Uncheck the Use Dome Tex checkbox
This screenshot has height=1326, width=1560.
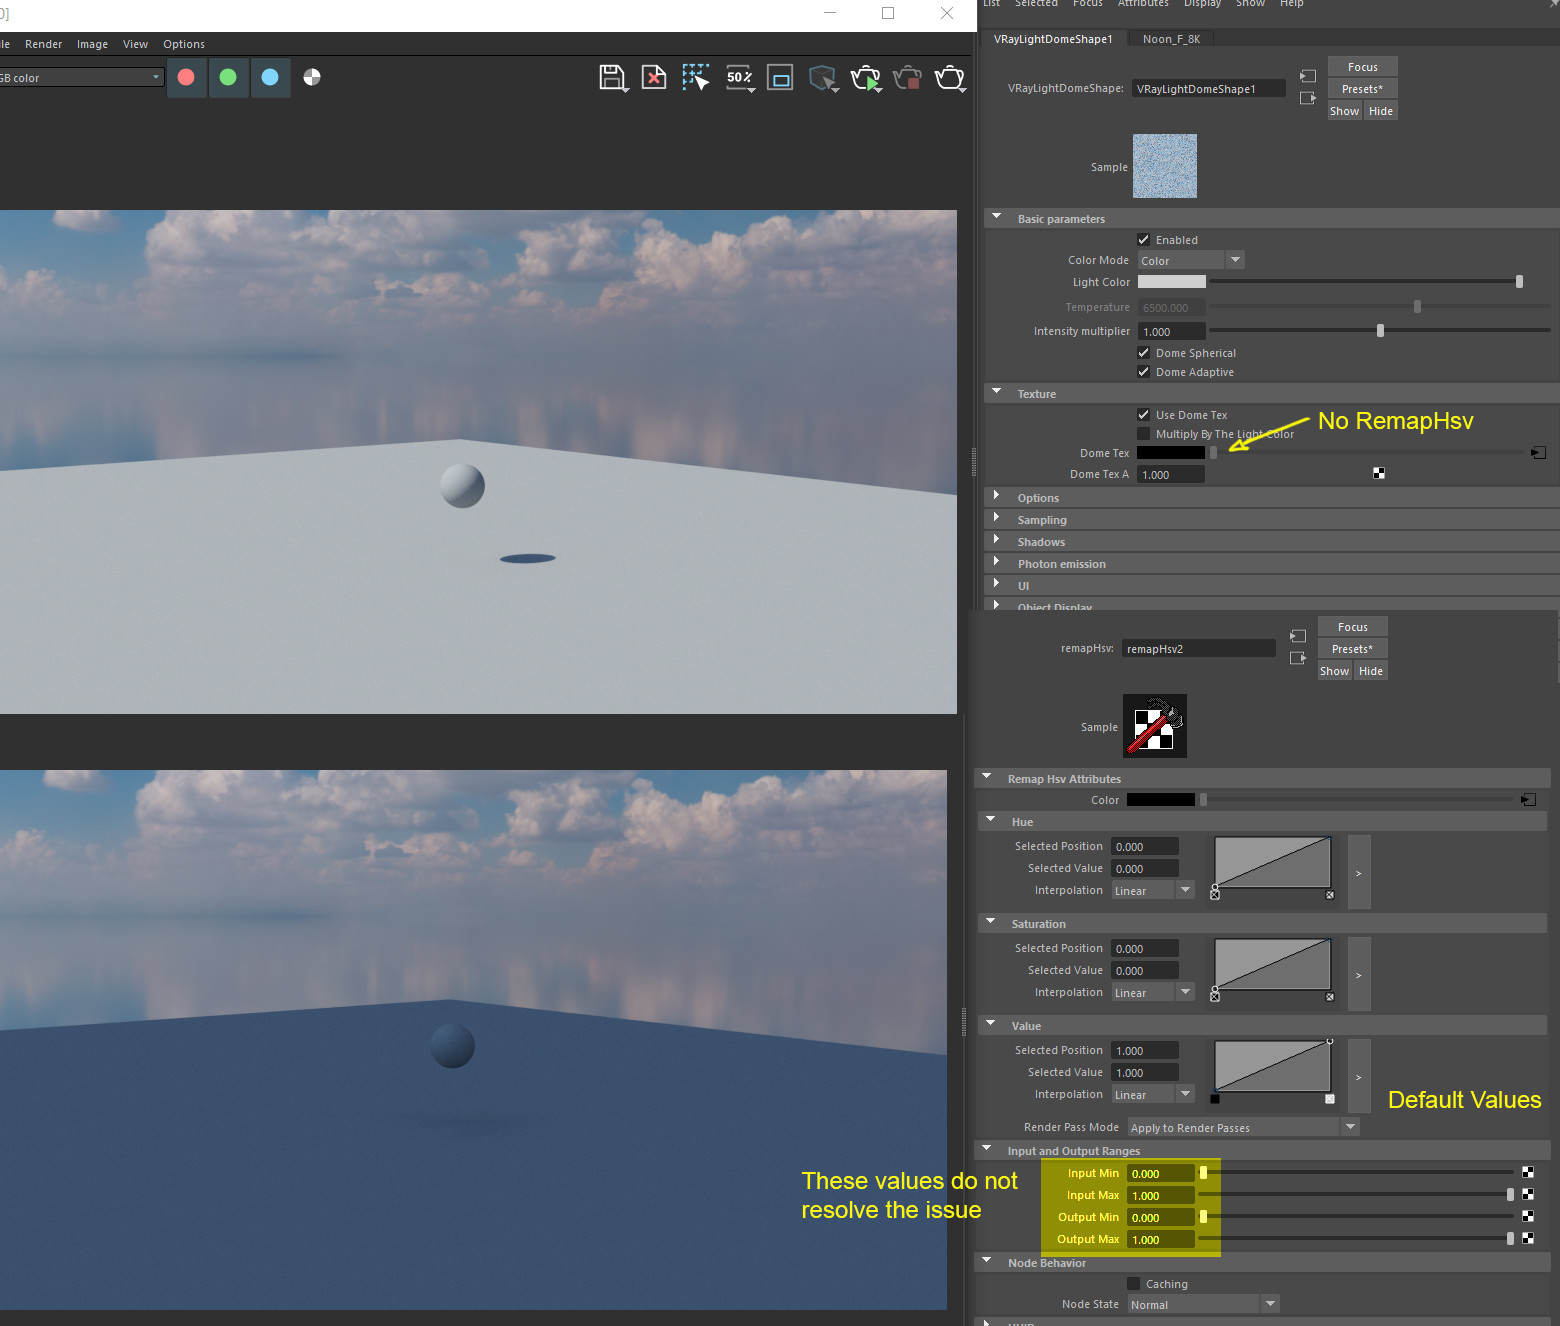(1144, 415)
